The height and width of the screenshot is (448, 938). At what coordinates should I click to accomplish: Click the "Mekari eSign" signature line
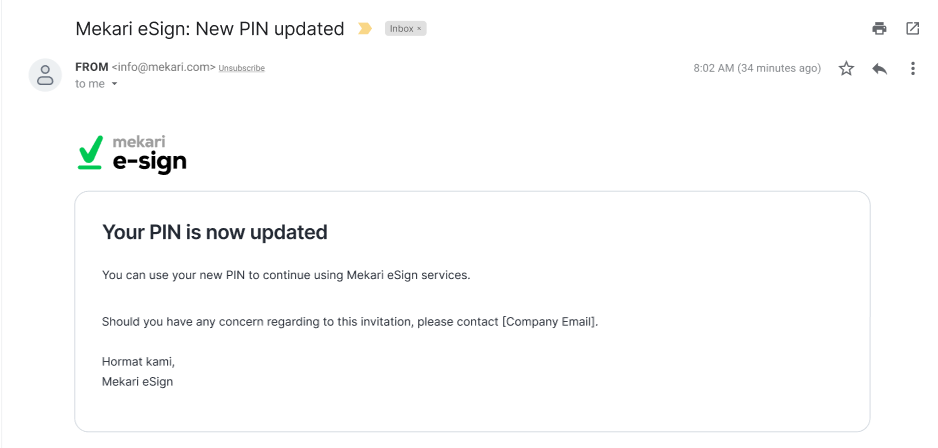pyautogui.click(x=137, y=381)
